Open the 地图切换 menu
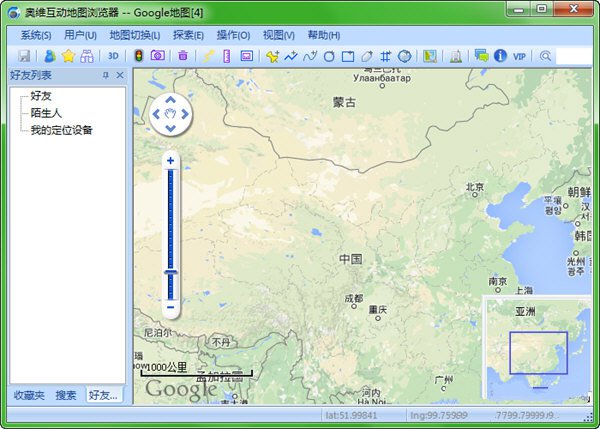Viewport: 600px width, 429px height. [134, 35]
